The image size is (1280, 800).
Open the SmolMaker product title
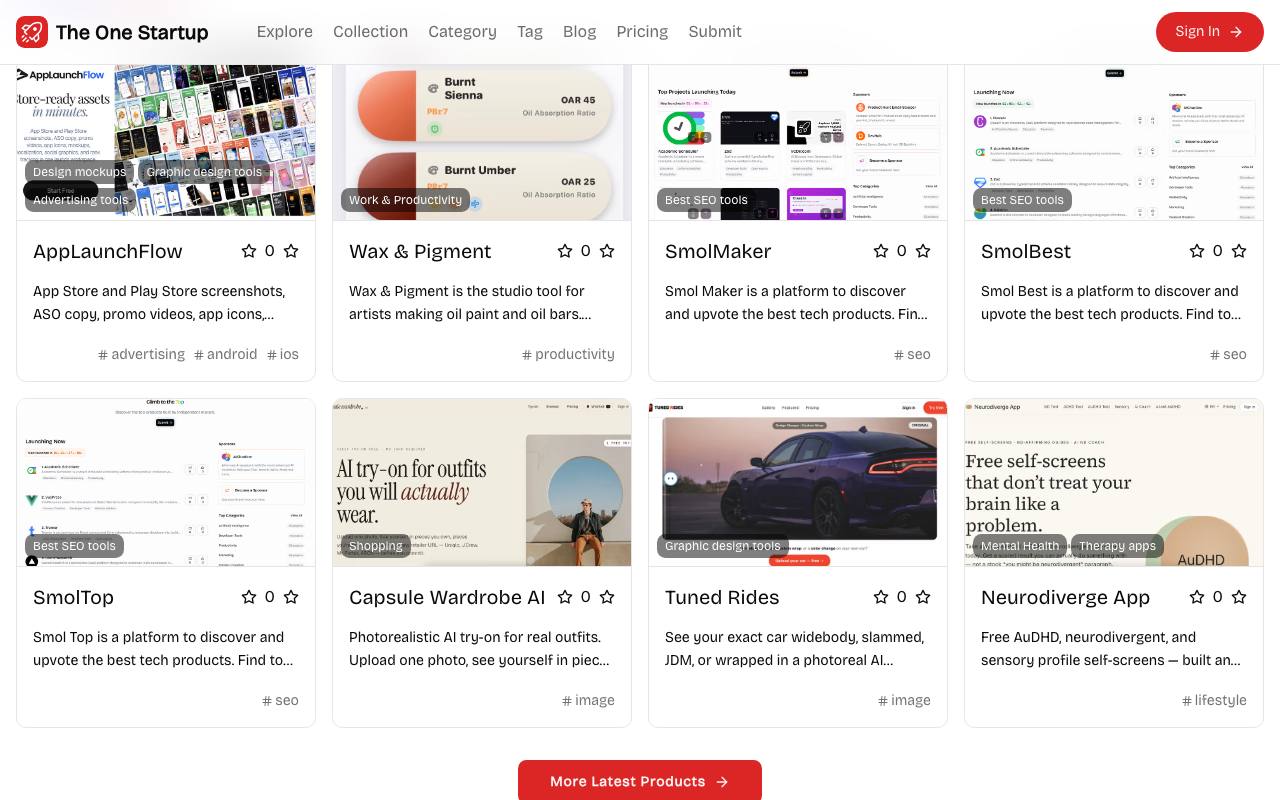pos(718,251)
